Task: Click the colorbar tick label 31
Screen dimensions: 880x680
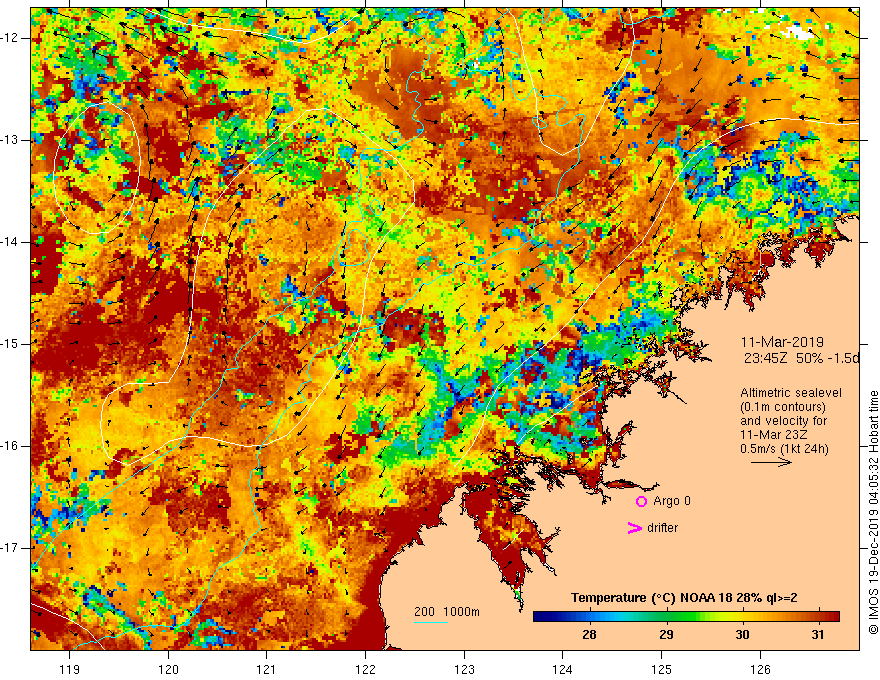Action: 818,635
